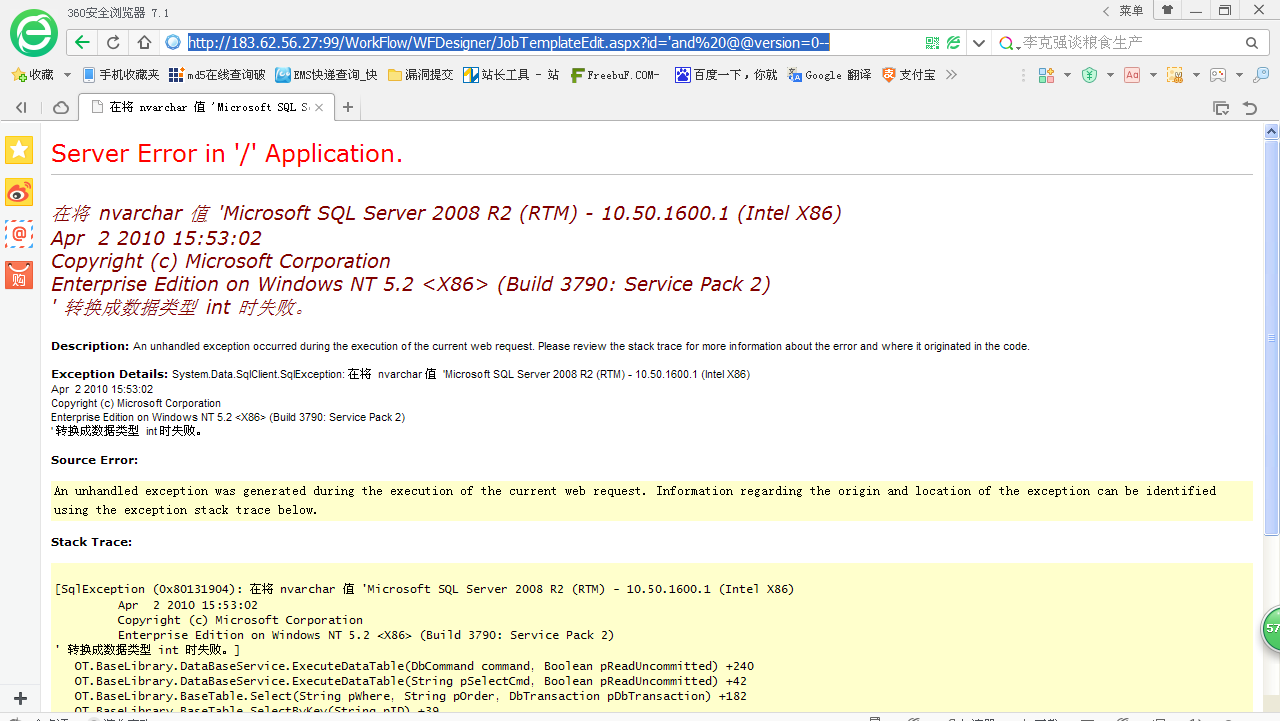1280x721 pixels.
Task: Open 百度一下,你就 bookmark
Action: 726,75
